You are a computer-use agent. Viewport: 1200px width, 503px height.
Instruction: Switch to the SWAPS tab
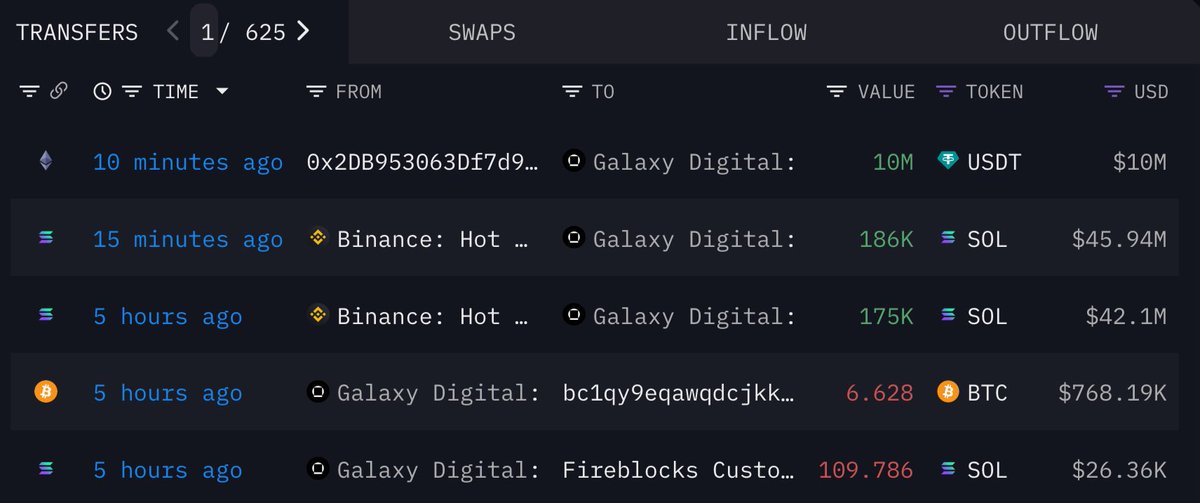pyautogui.click(x=482, y=32)
